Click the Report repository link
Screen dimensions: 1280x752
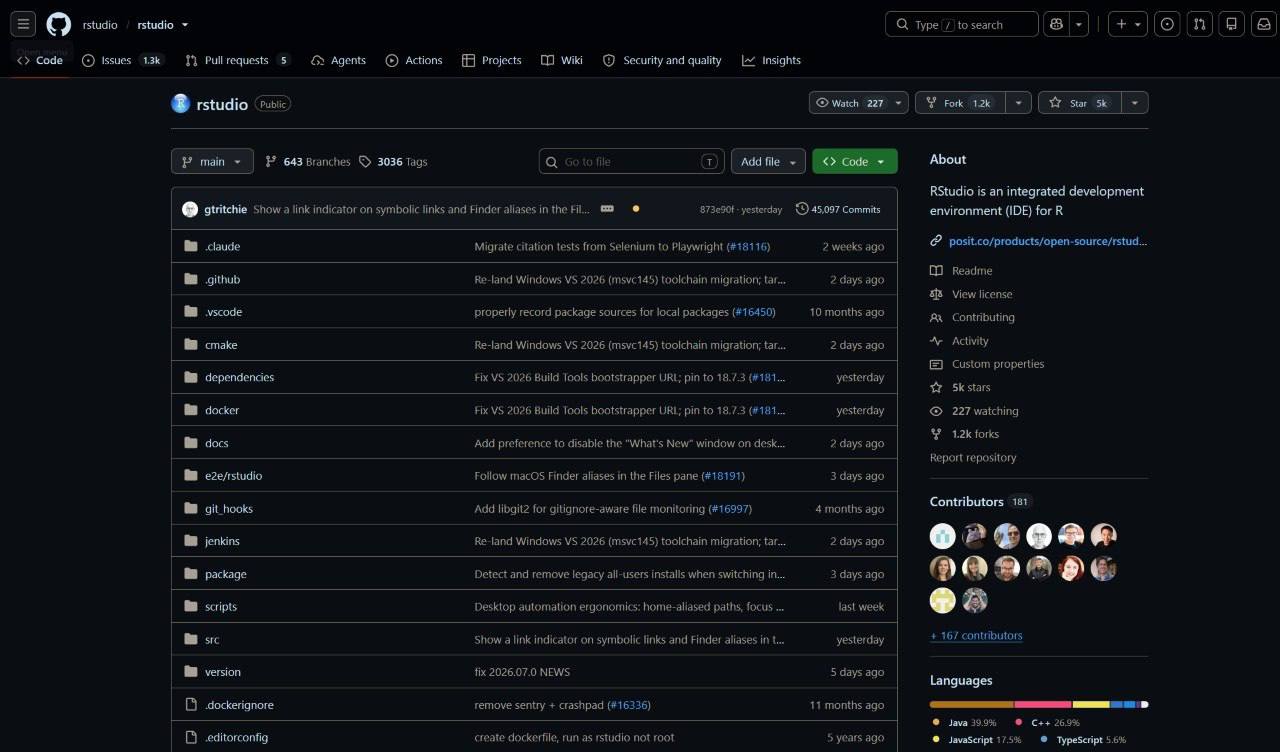(x=973, y=458)
